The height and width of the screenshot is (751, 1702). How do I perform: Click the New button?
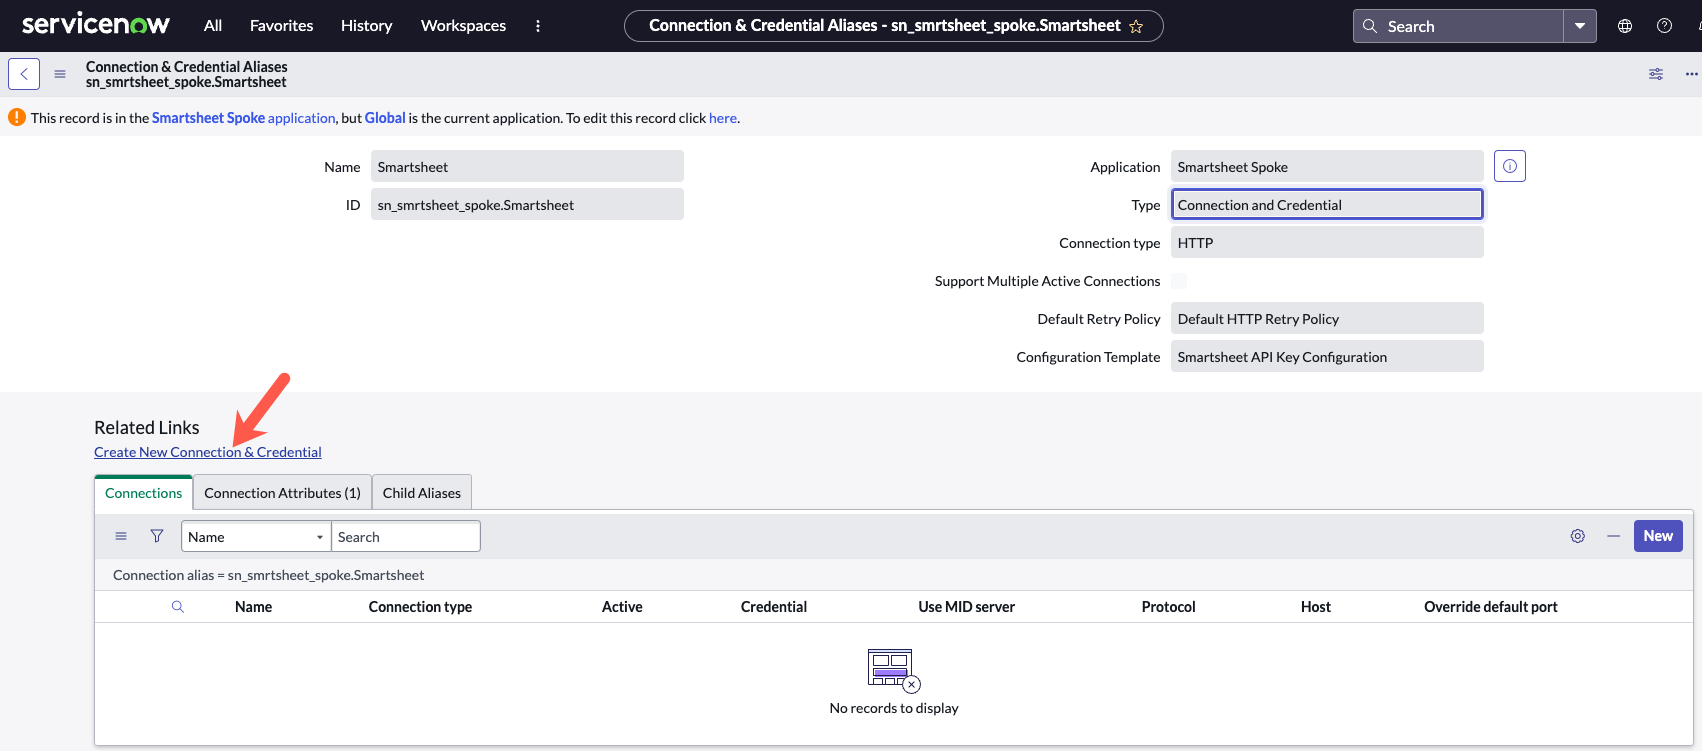(x=1658, y=536)
